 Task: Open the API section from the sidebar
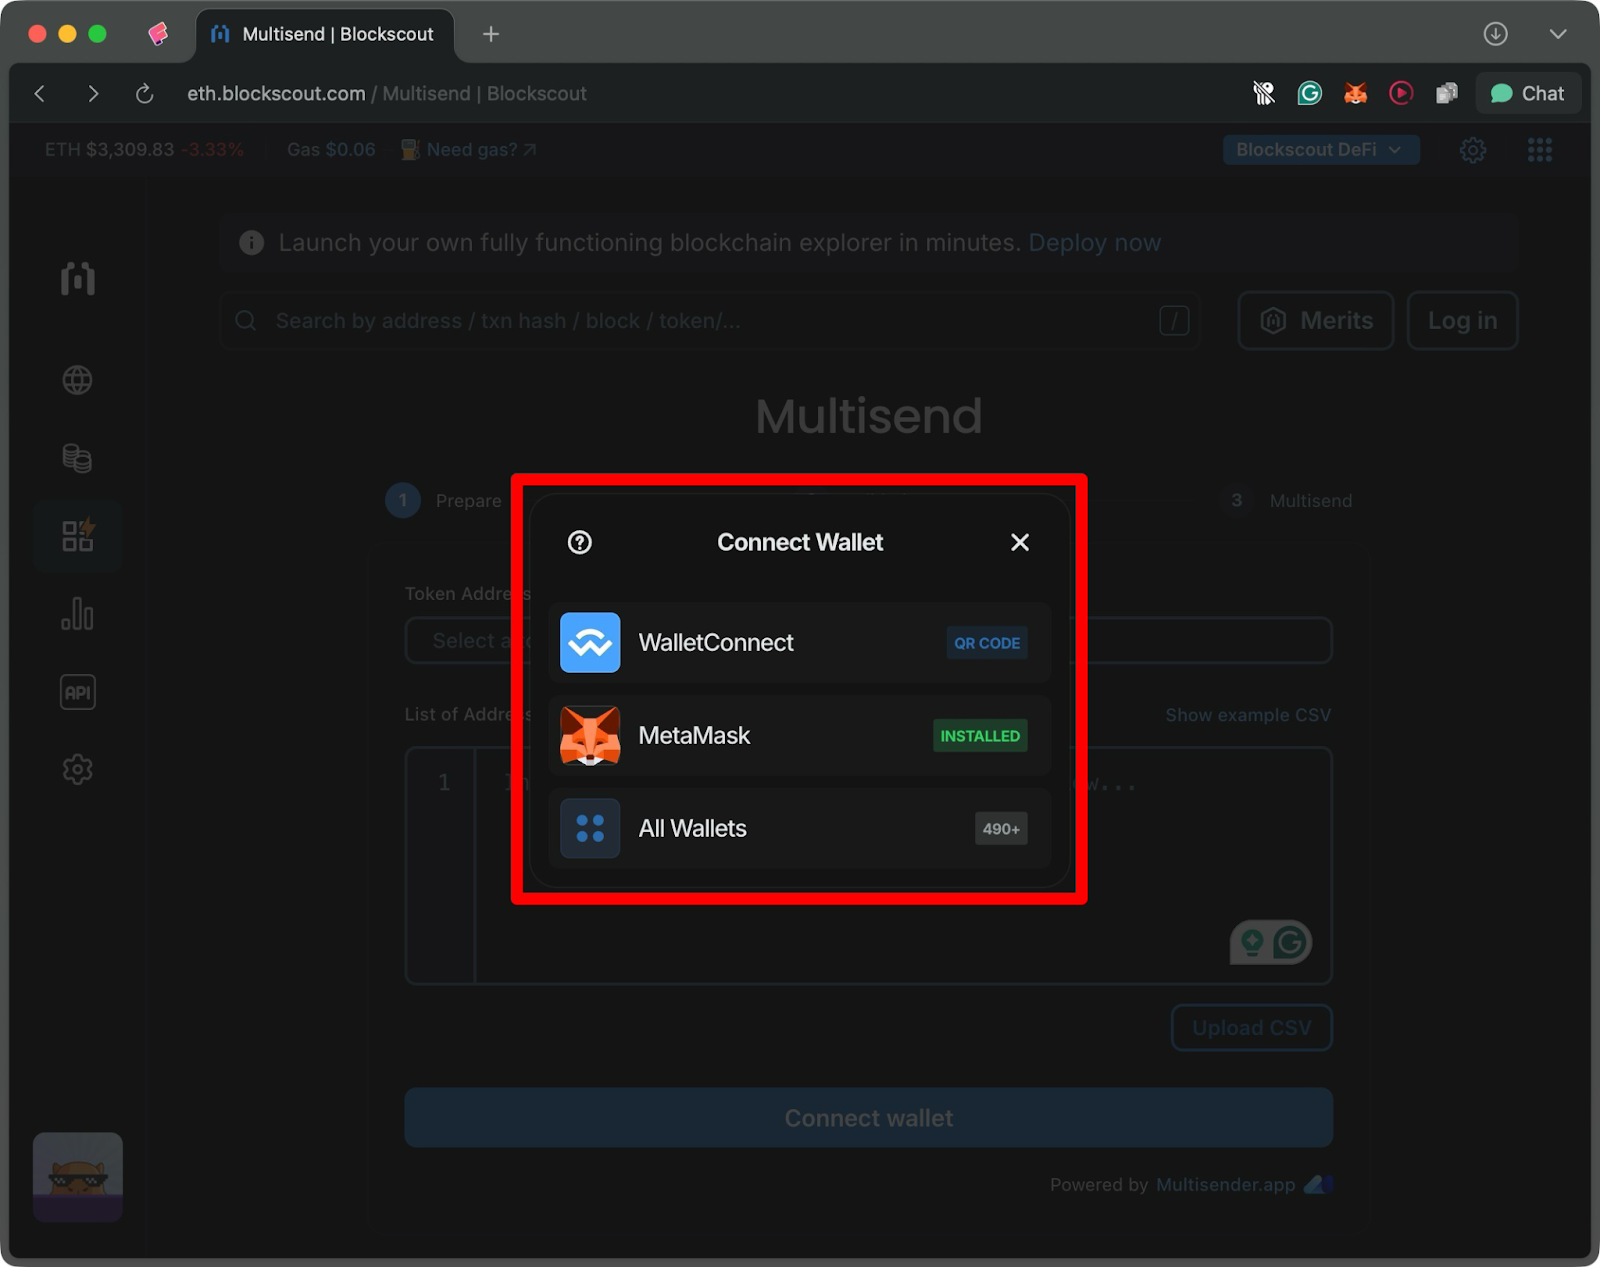pyautogui.click(x=77, y=691)
